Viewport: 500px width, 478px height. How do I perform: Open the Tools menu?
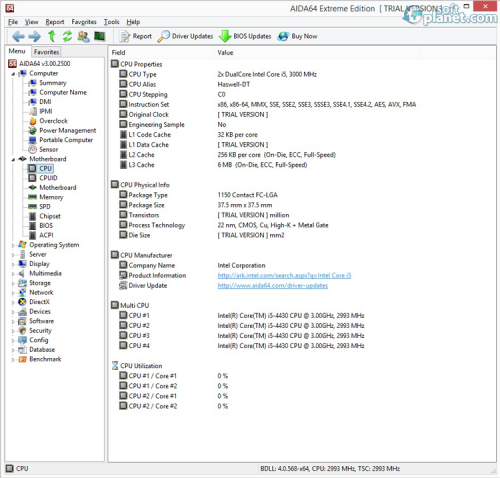[111, 22]
